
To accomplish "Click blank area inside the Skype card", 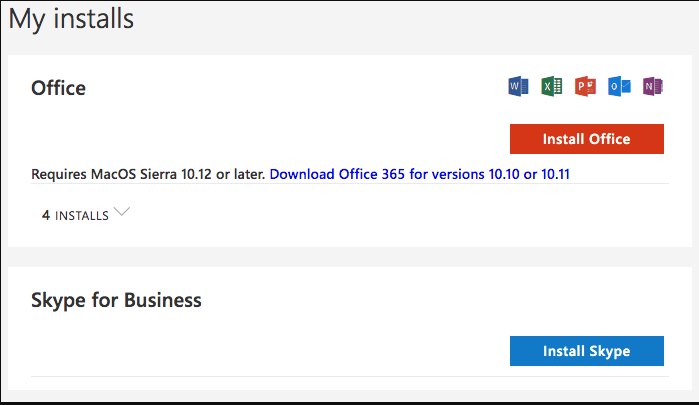I will click(300, 340).
